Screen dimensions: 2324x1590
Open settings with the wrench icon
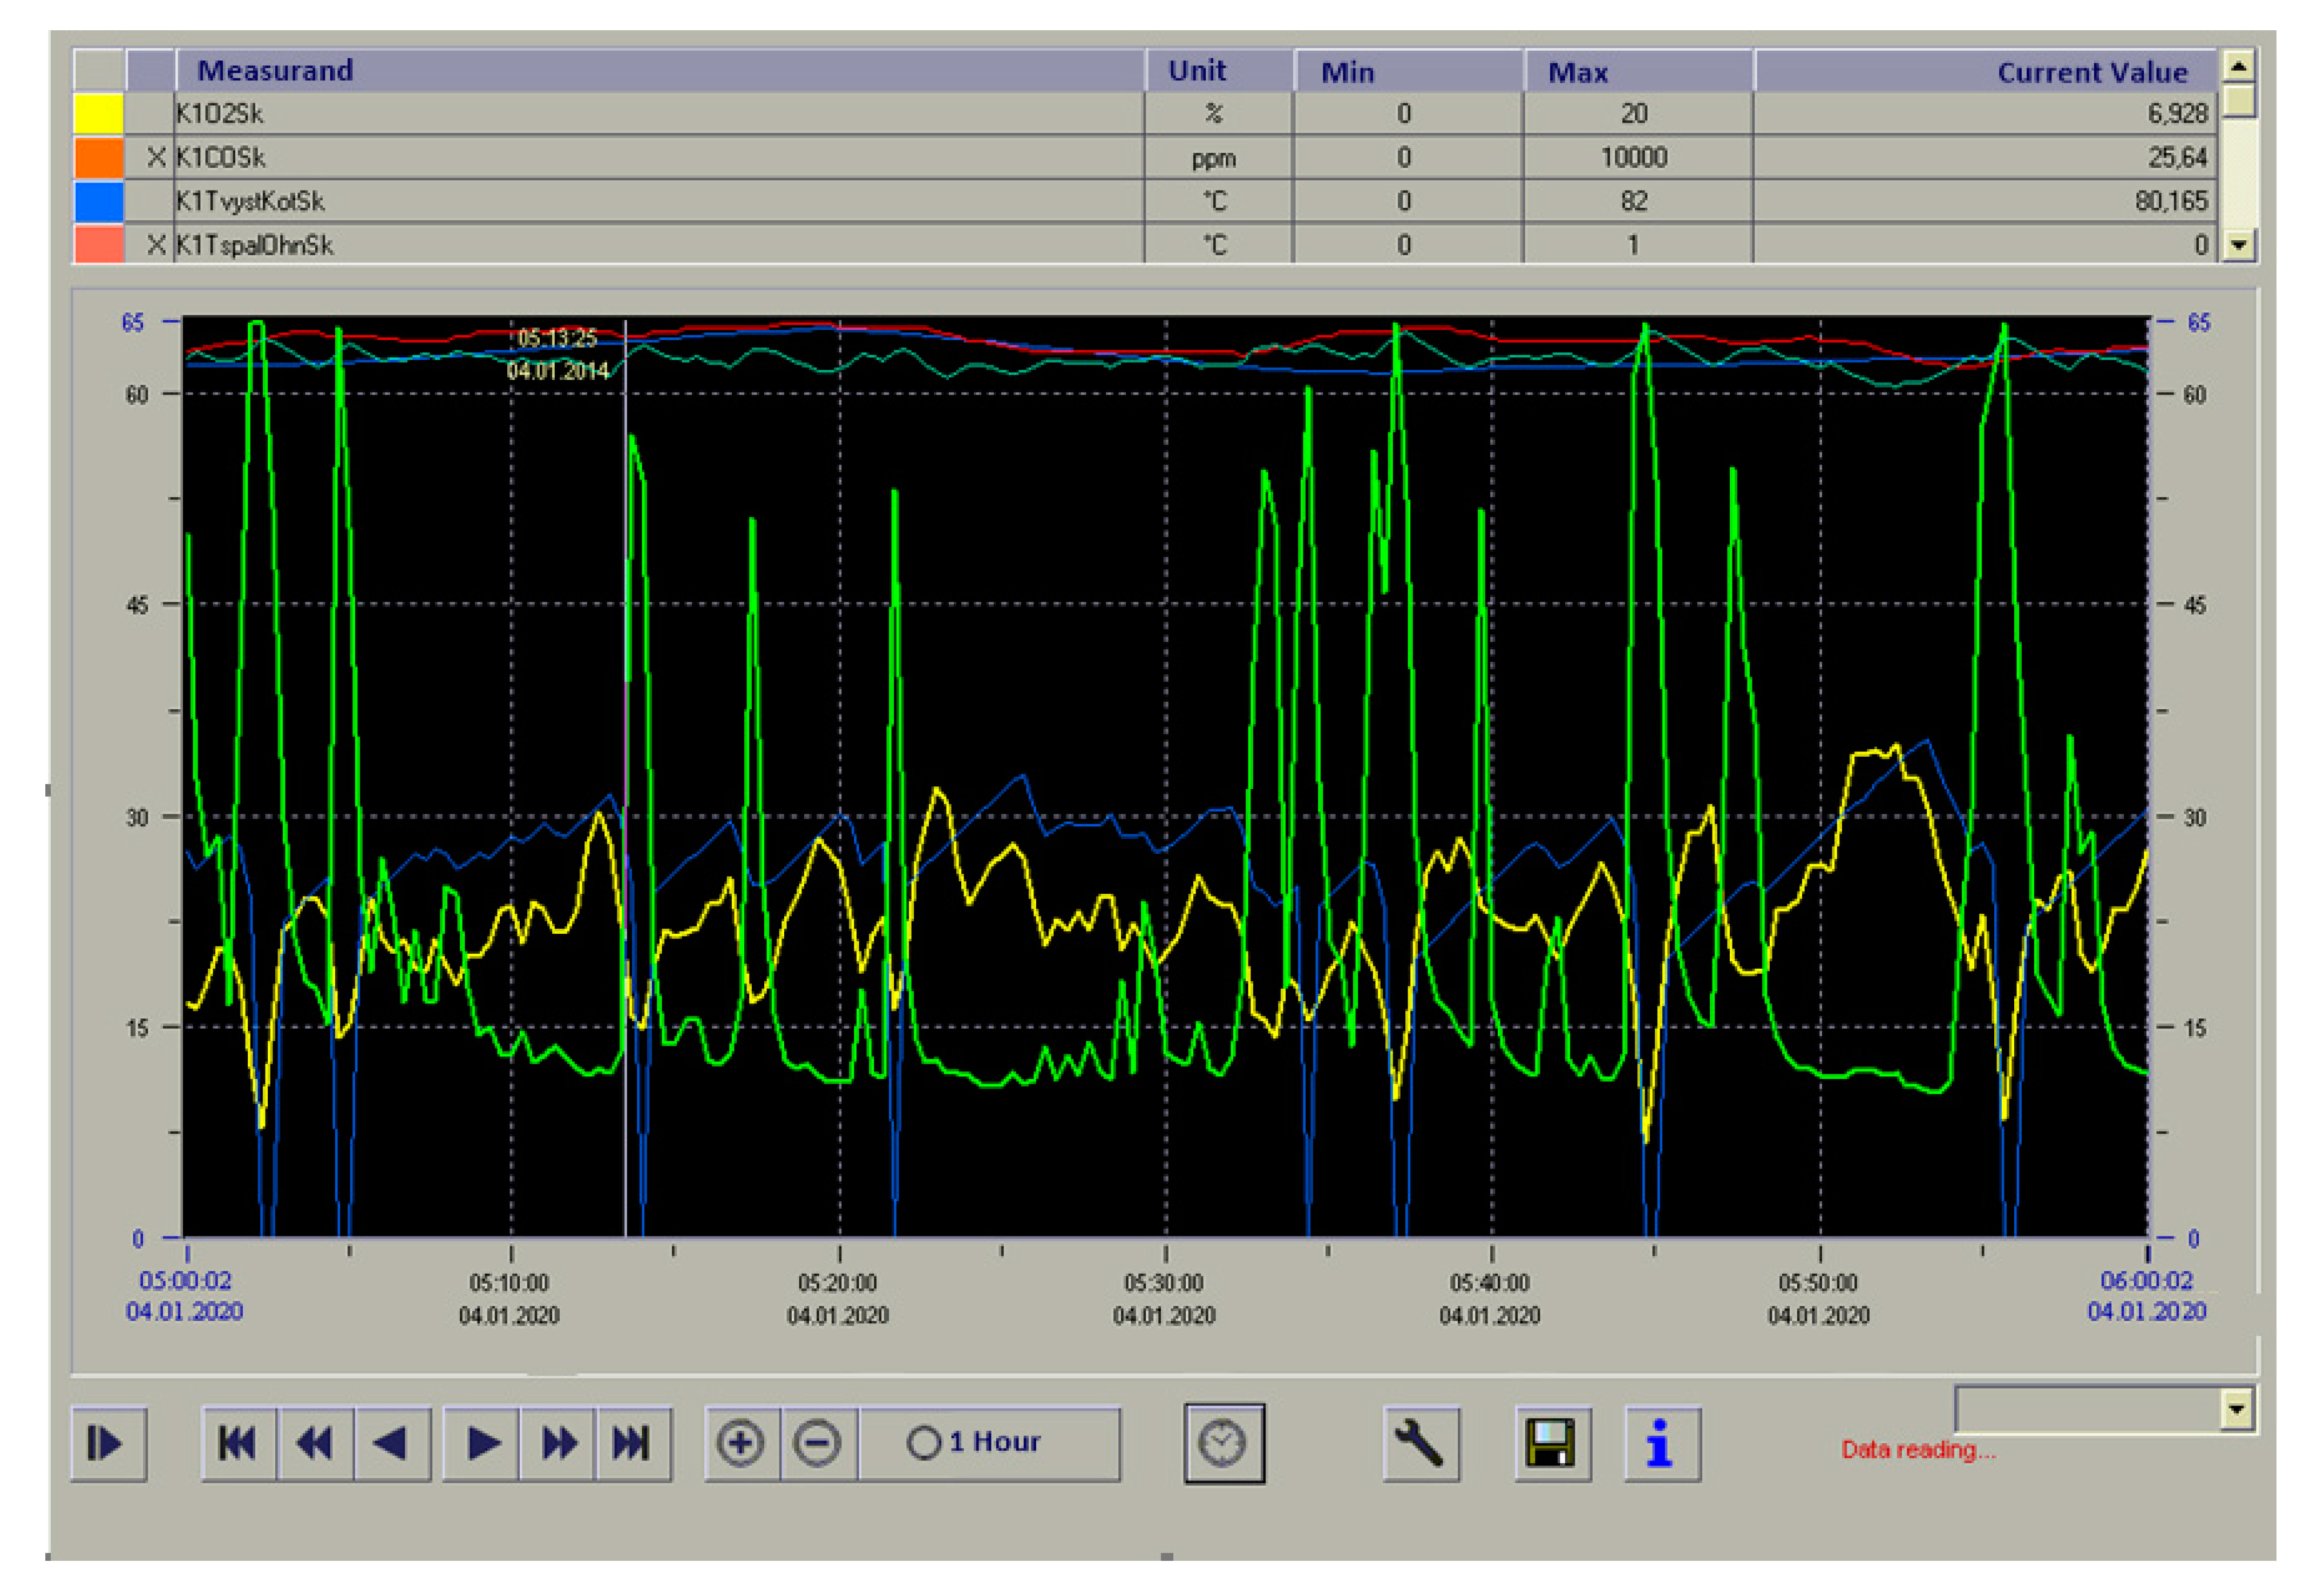pos(1420,1443)
